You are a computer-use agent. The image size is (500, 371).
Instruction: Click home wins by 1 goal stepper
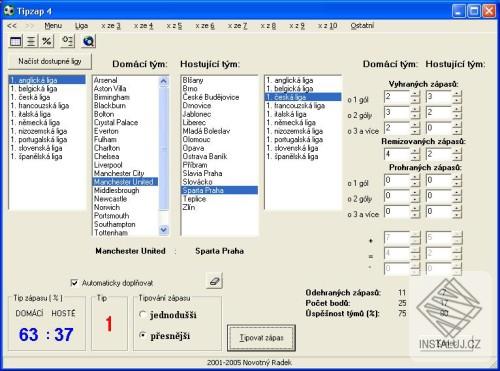[x=415, y=97]
